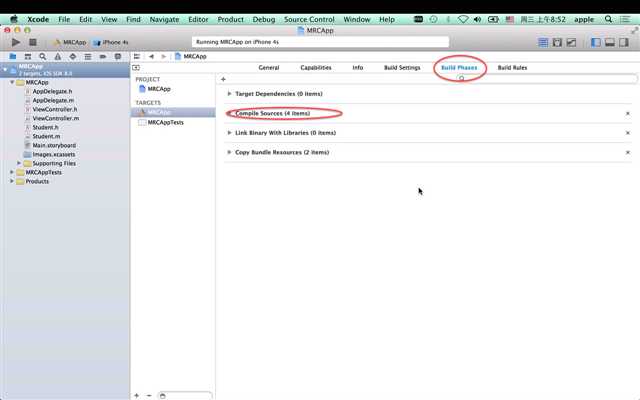Delete the selected target with minus

click(149, 396)
